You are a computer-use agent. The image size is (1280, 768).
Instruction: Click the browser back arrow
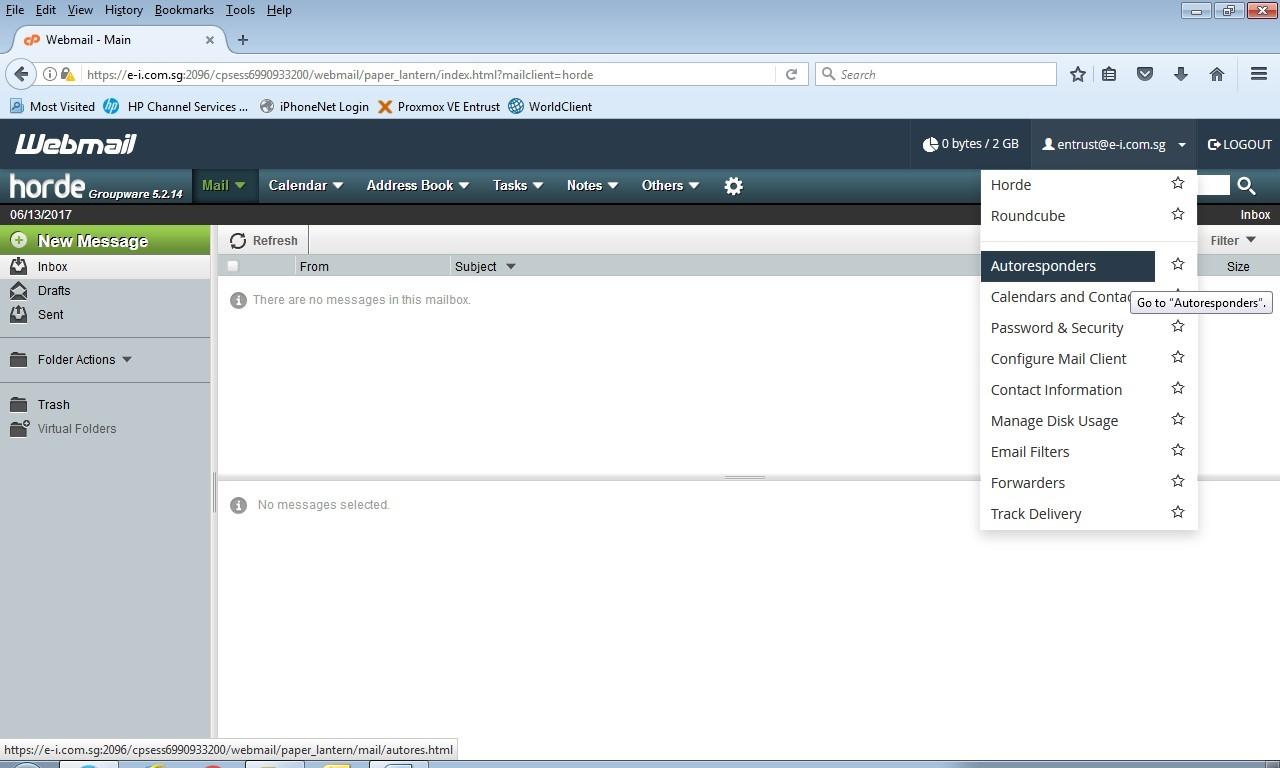(21, 74)
